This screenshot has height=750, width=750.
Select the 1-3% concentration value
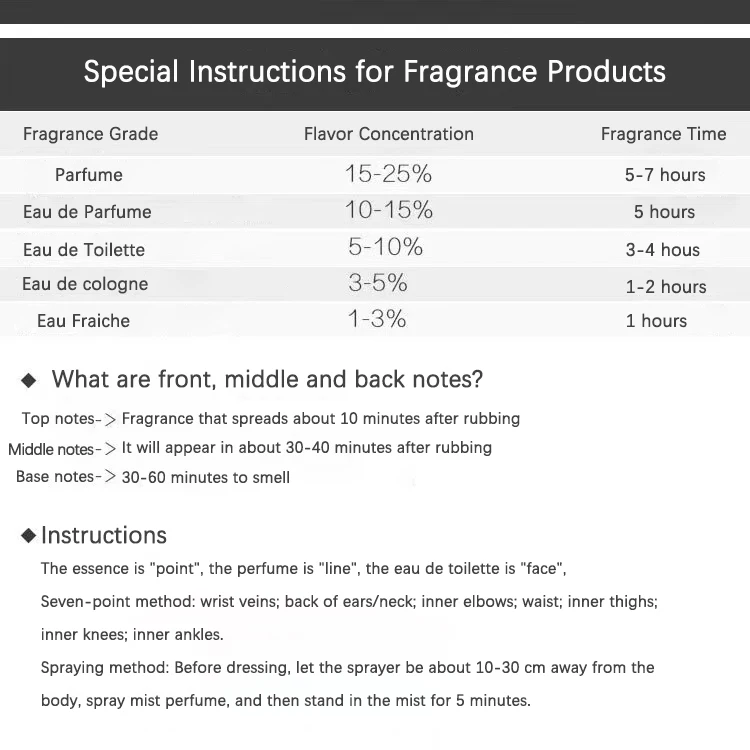[x=377, y=319]
